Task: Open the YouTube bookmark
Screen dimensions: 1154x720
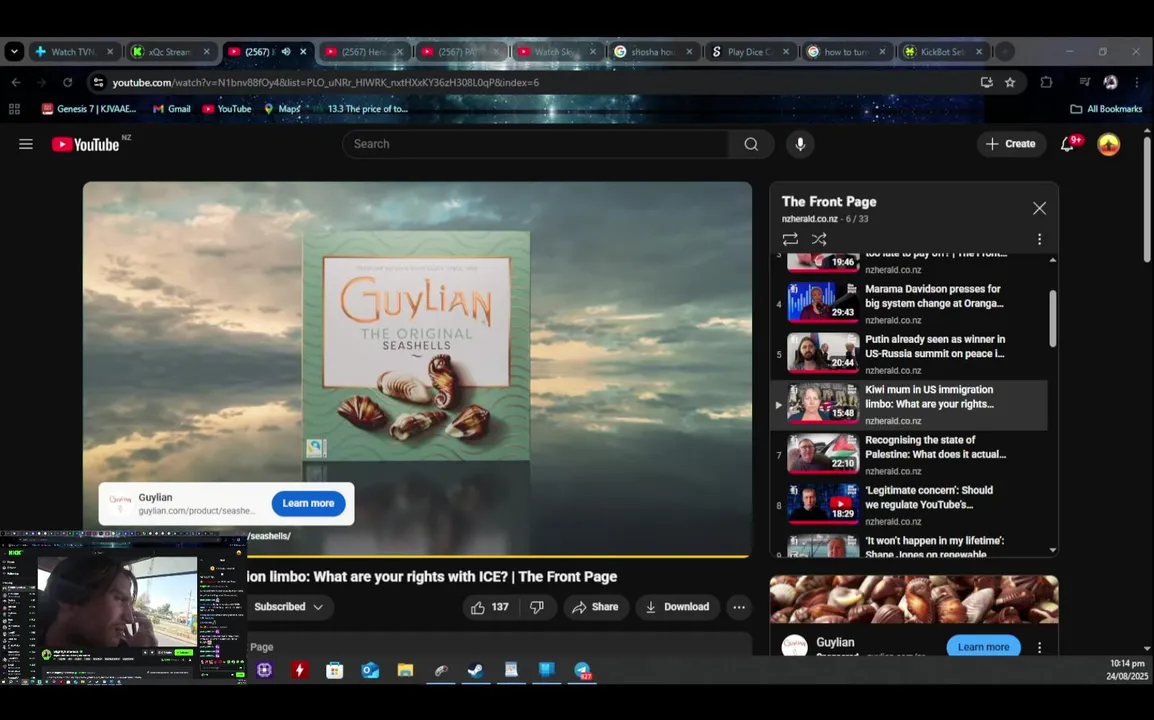Action: pos(227,109)
